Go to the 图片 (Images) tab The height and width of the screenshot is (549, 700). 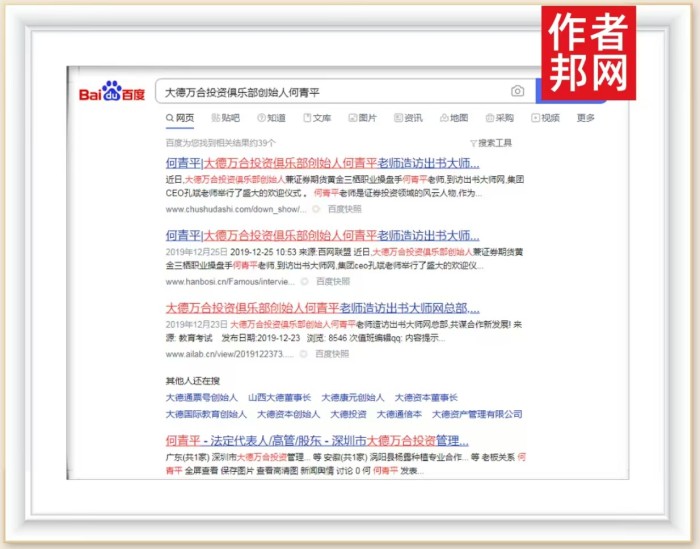[362, 118]
